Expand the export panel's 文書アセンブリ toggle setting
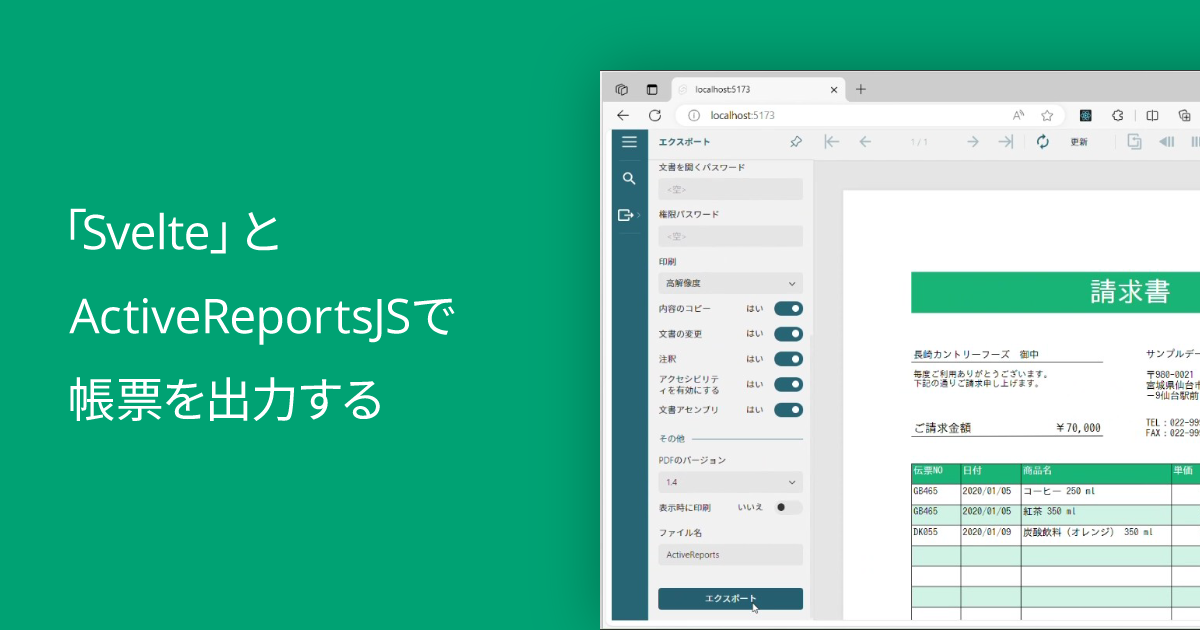The image size is (1200, 630). tap(788, 408)
